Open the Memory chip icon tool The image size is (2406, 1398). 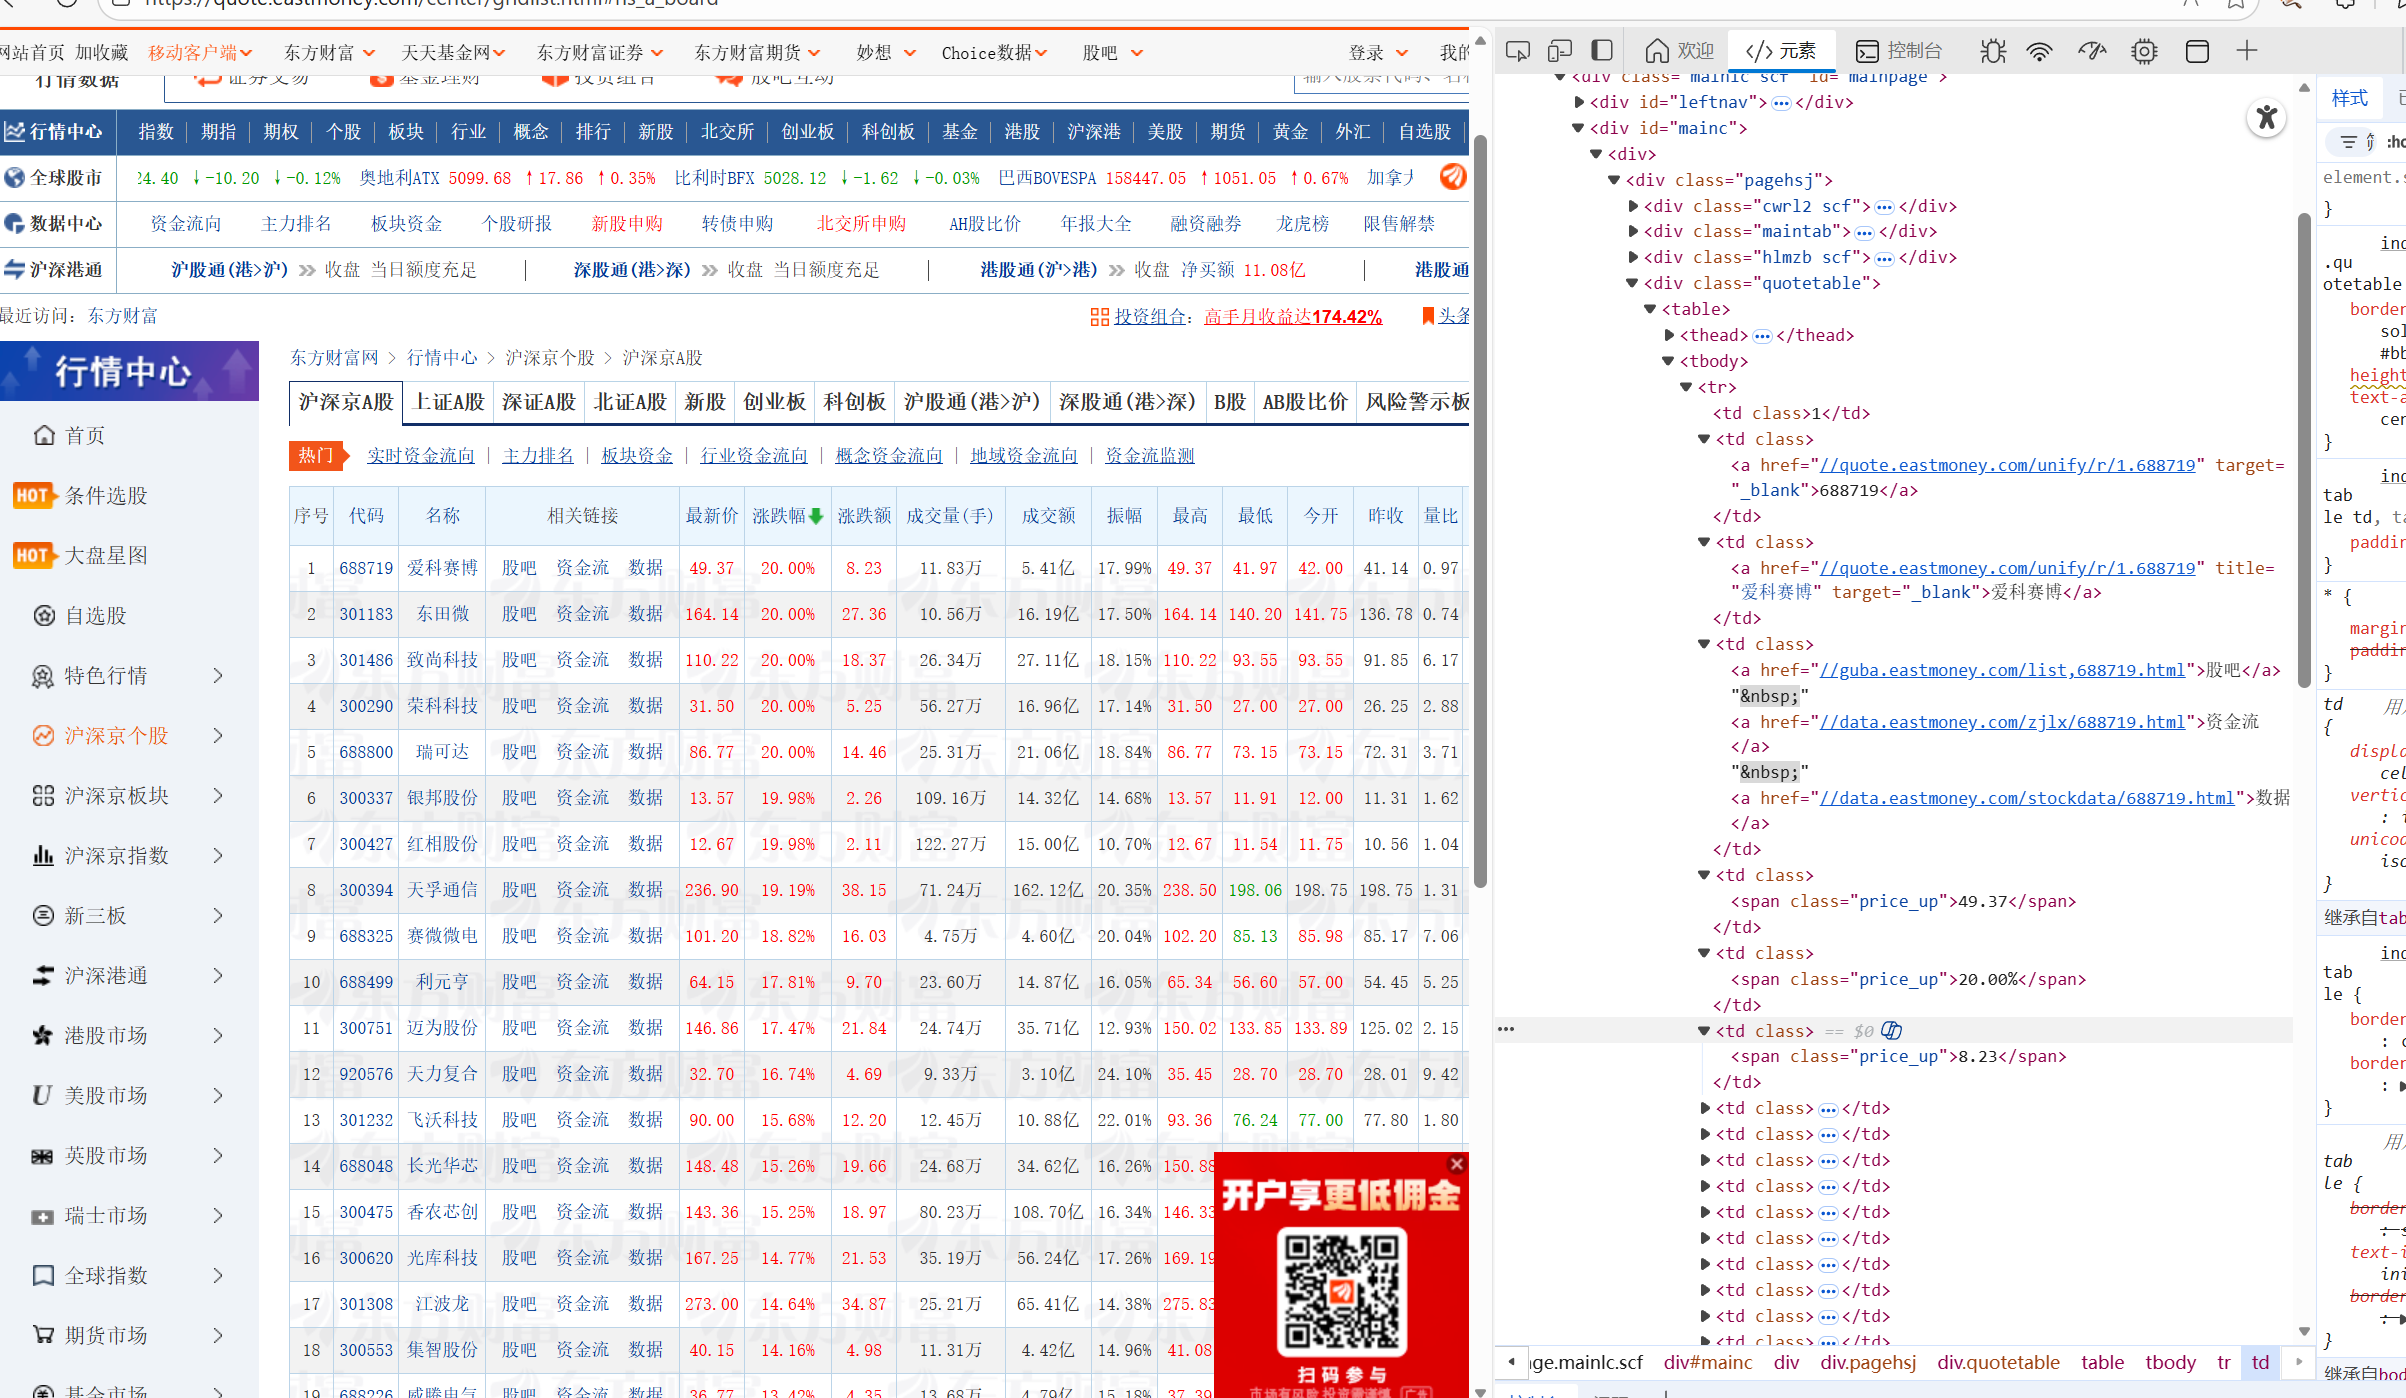[x=2144, y=51]
